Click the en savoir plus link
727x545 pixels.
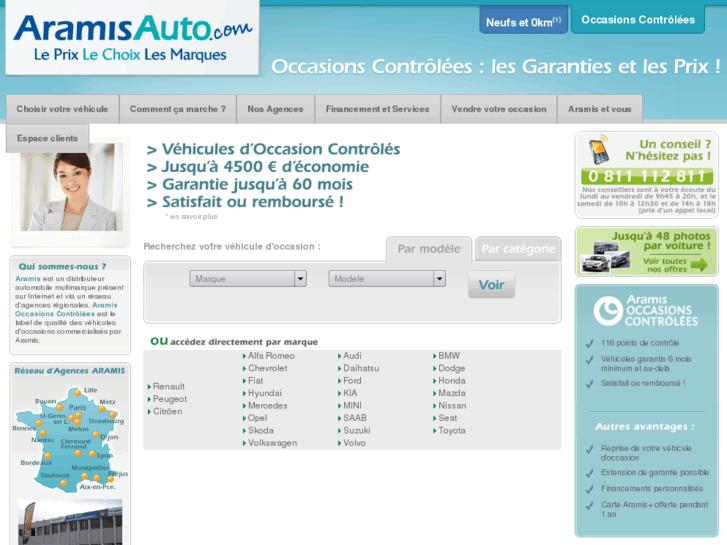pos(193,217)
